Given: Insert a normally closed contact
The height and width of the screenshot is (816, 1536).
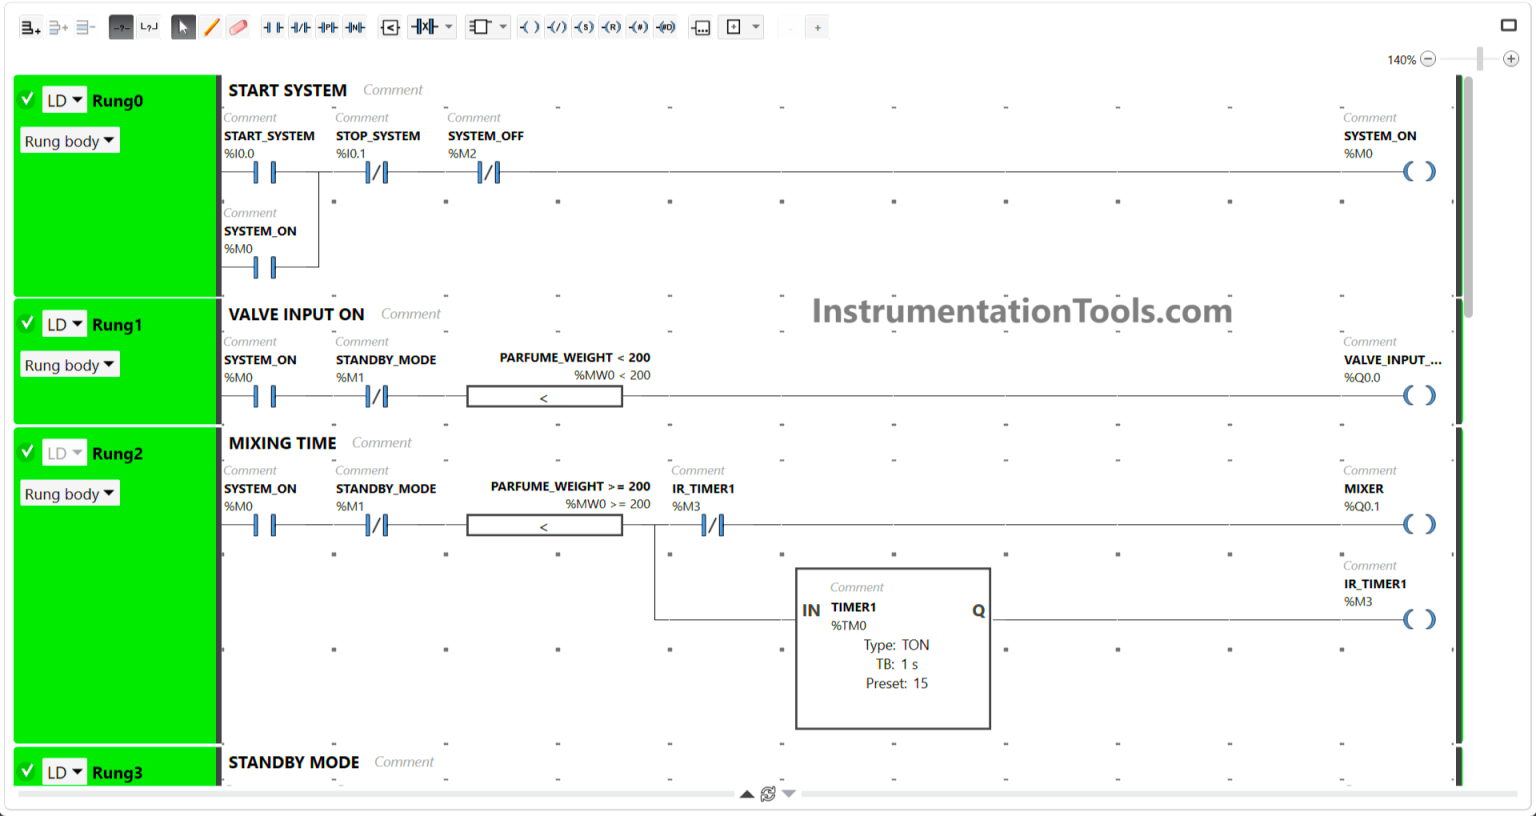Looking at the screenshot, I should [300, 27].
